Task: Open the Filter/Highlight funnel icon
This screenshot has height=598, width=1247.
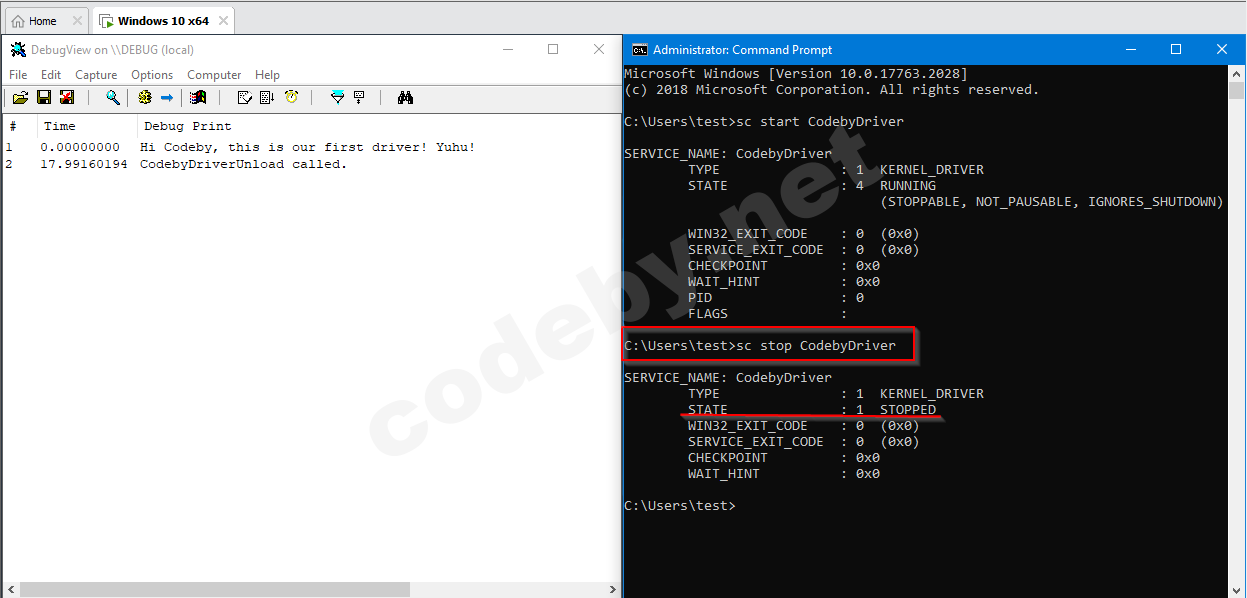Action: [x=337, y=97]
